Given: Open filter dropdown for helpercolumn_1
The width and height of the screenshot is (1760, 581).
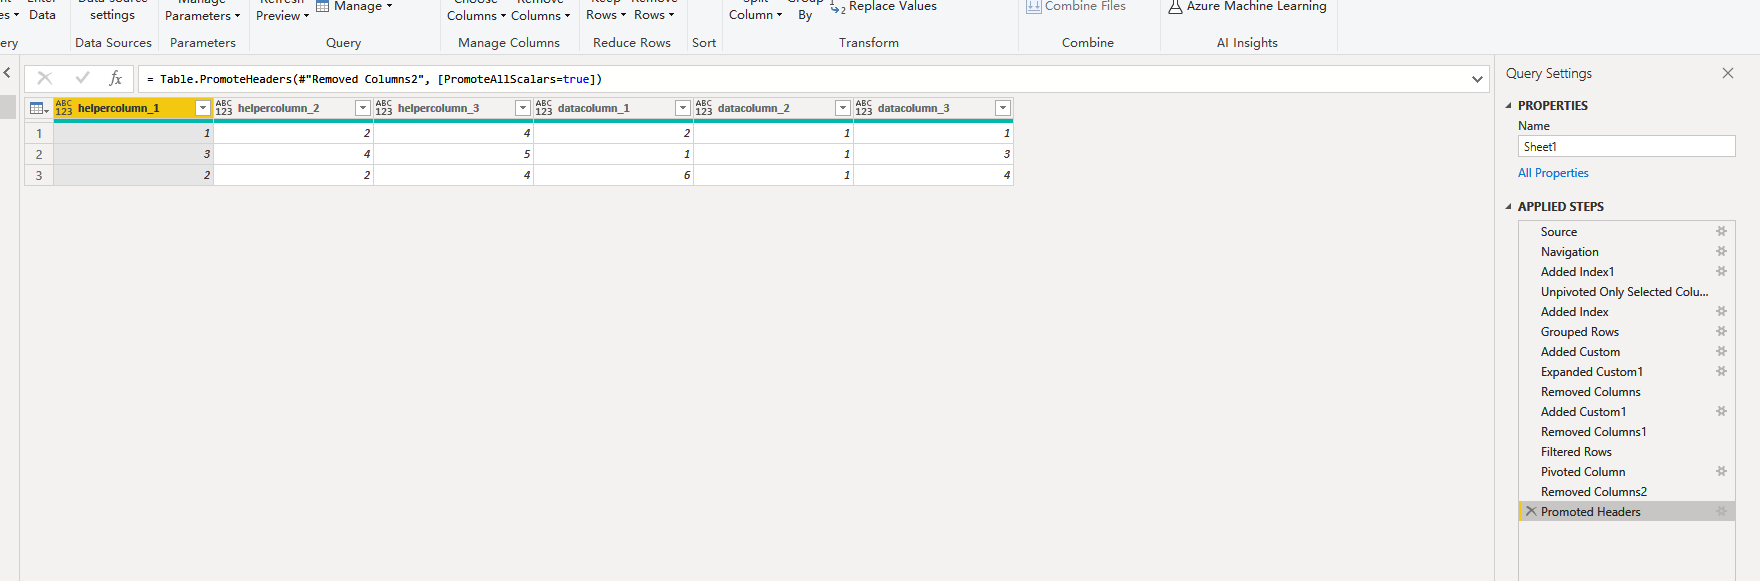Looking at the screenshot, I should tap(203, 108).
